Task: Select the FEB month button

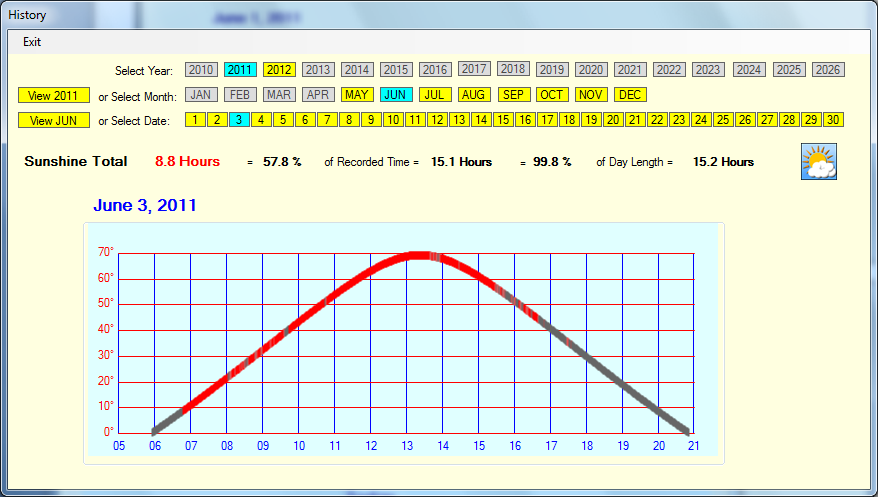Action: point(240,95)
